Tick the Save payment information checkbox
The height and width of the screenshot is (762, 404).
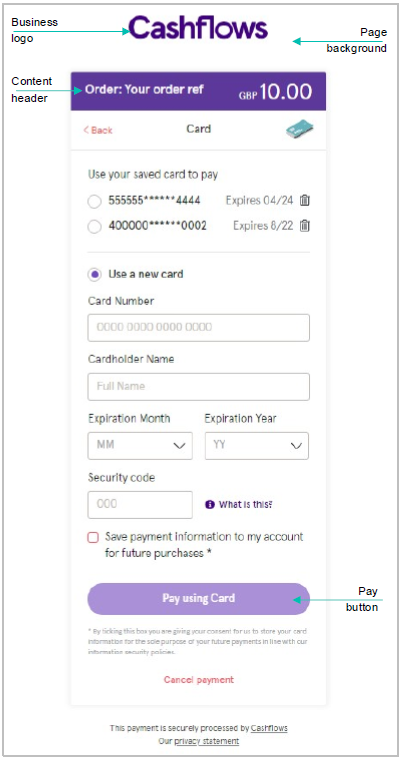tap(93, 537)
